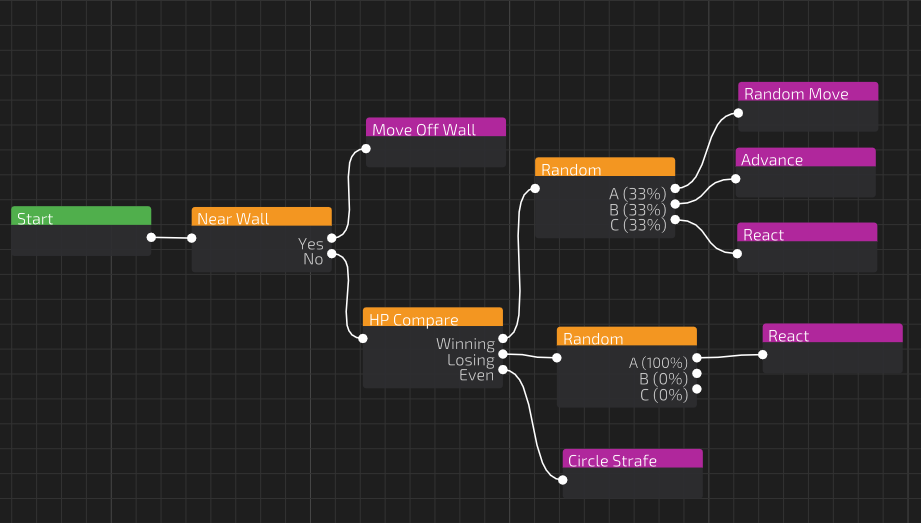Select the Random Move action node

[808, 93]
